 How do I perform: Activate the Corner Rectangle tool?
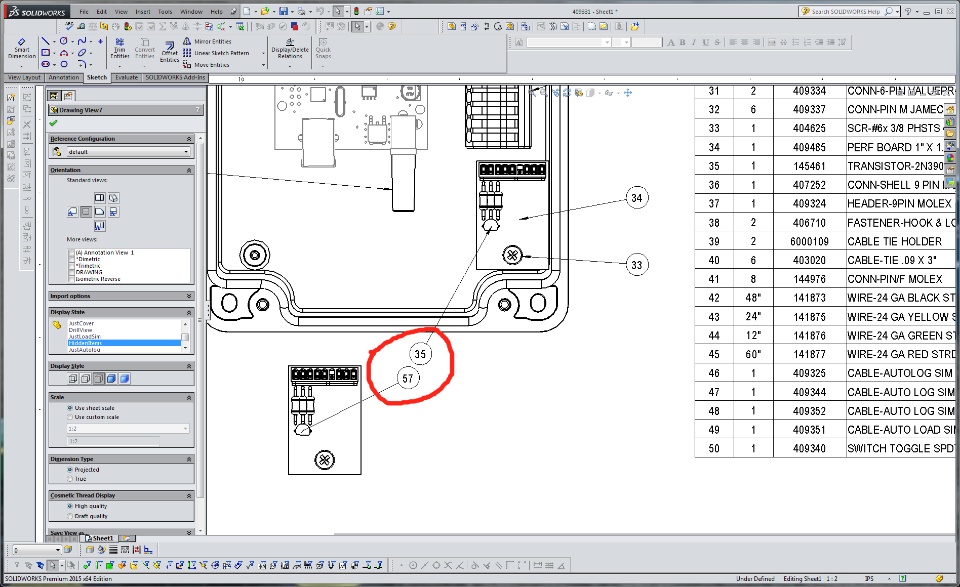45,53
